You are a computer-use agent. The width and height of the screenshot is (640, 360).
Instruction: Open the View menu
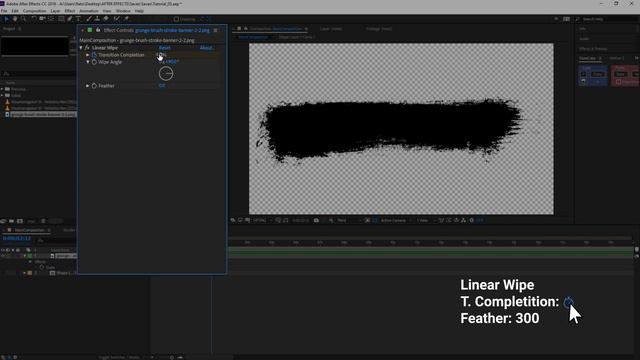[107, 11]
